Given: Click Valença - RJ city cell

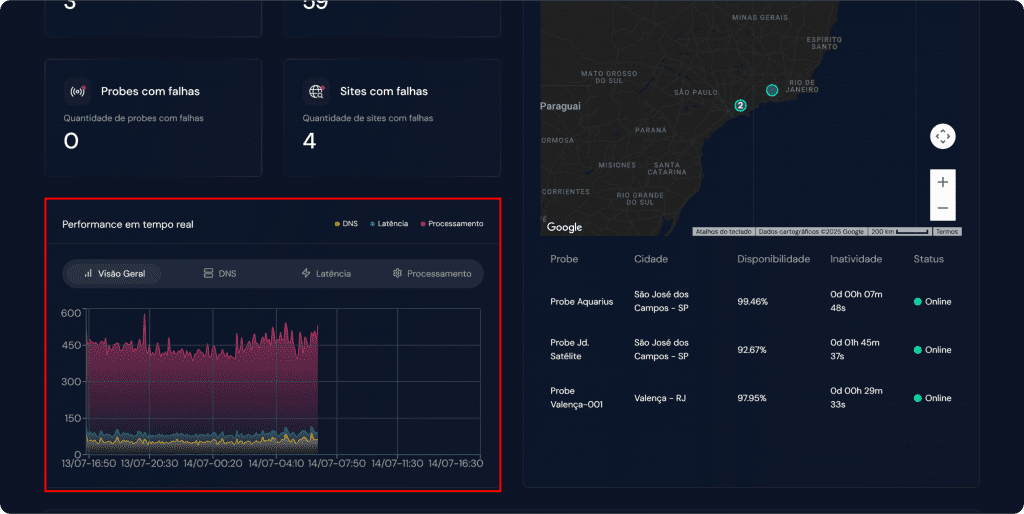Looking at the screenshot, I should 660,398.
